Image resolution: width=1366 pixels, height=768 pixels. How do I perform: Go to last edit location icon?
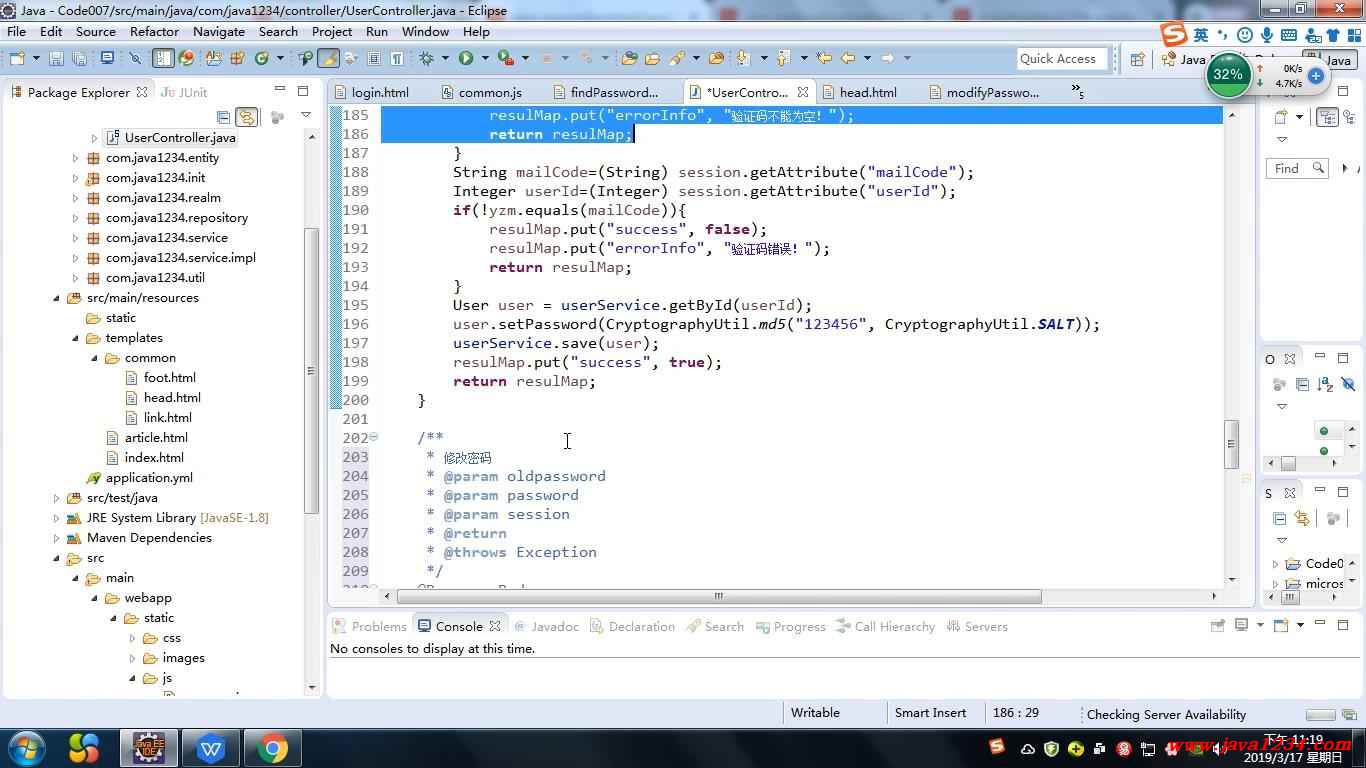tap(824, 58)
